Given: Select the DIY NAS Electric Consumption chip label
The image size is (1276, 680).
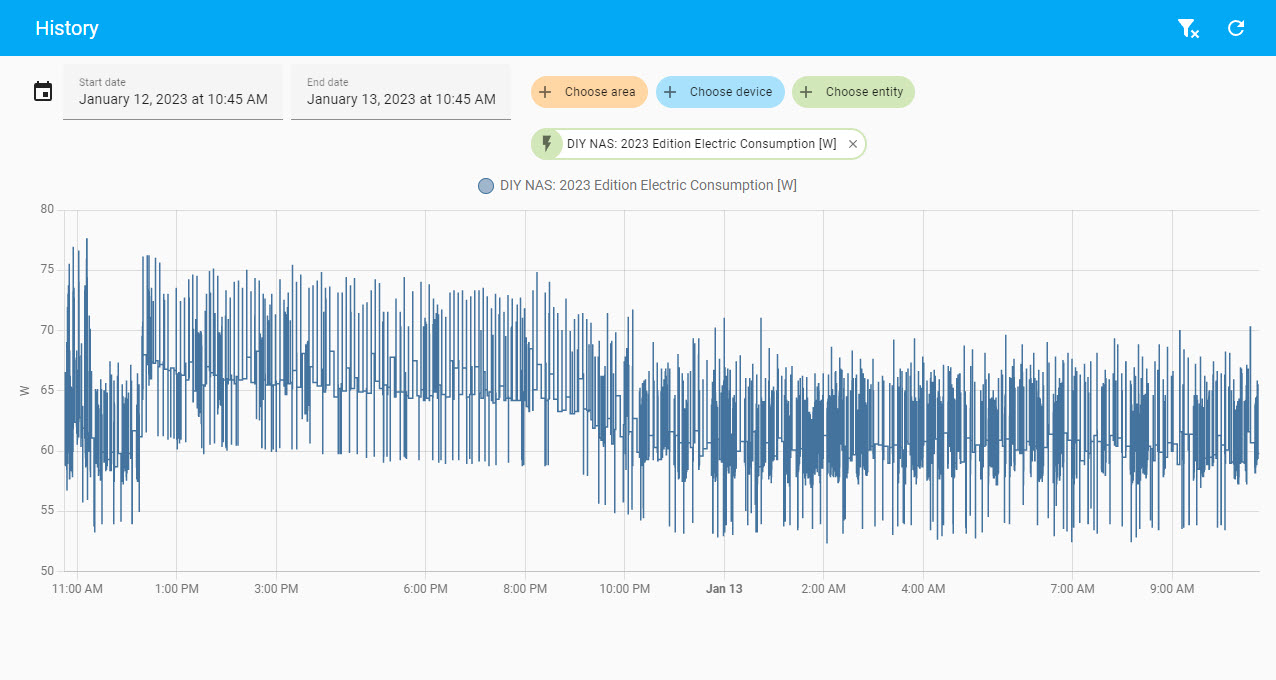Looking at the screenshot, I should pyautogui.click(x=702, y=144).
